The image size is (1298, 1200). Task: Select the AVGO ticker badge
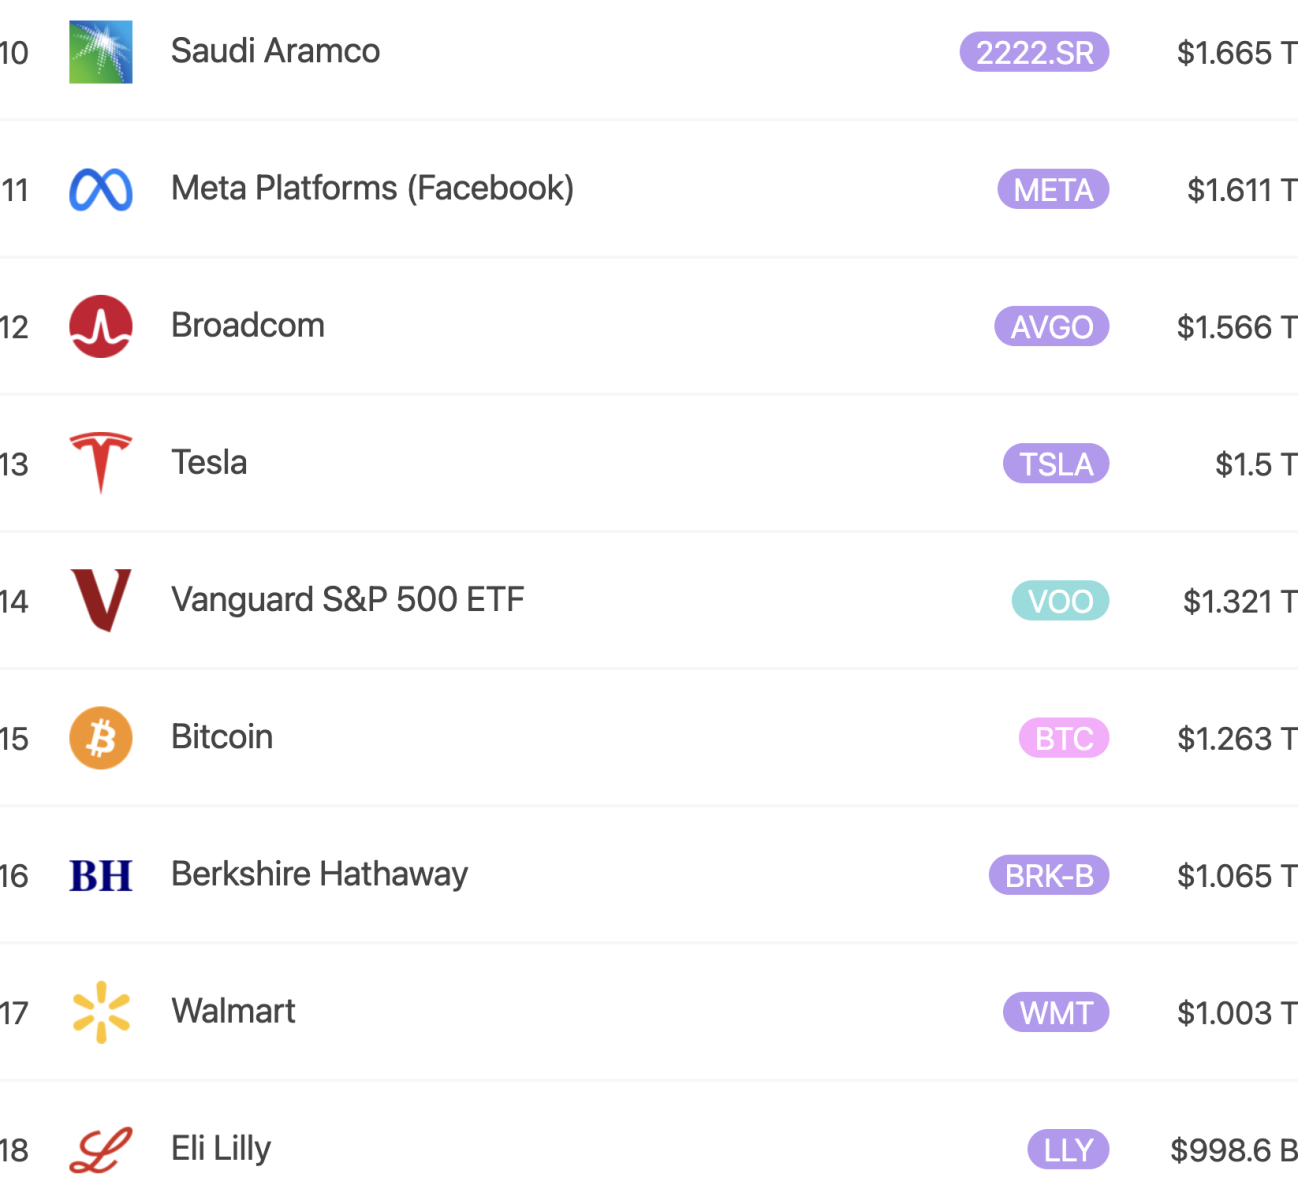pyautogui.click(x=1051, y=327)
